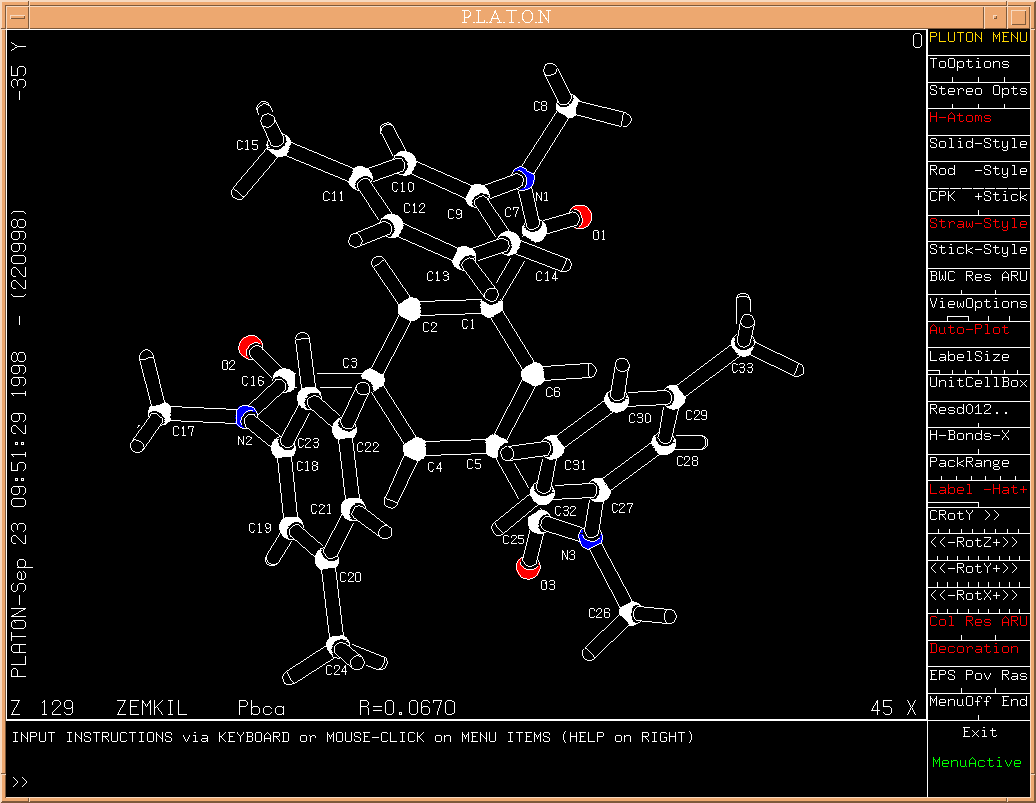This screenshot has height=803, width=1036.
Task: Select Stick-Style rendering
Action: (x=977, y=250)
